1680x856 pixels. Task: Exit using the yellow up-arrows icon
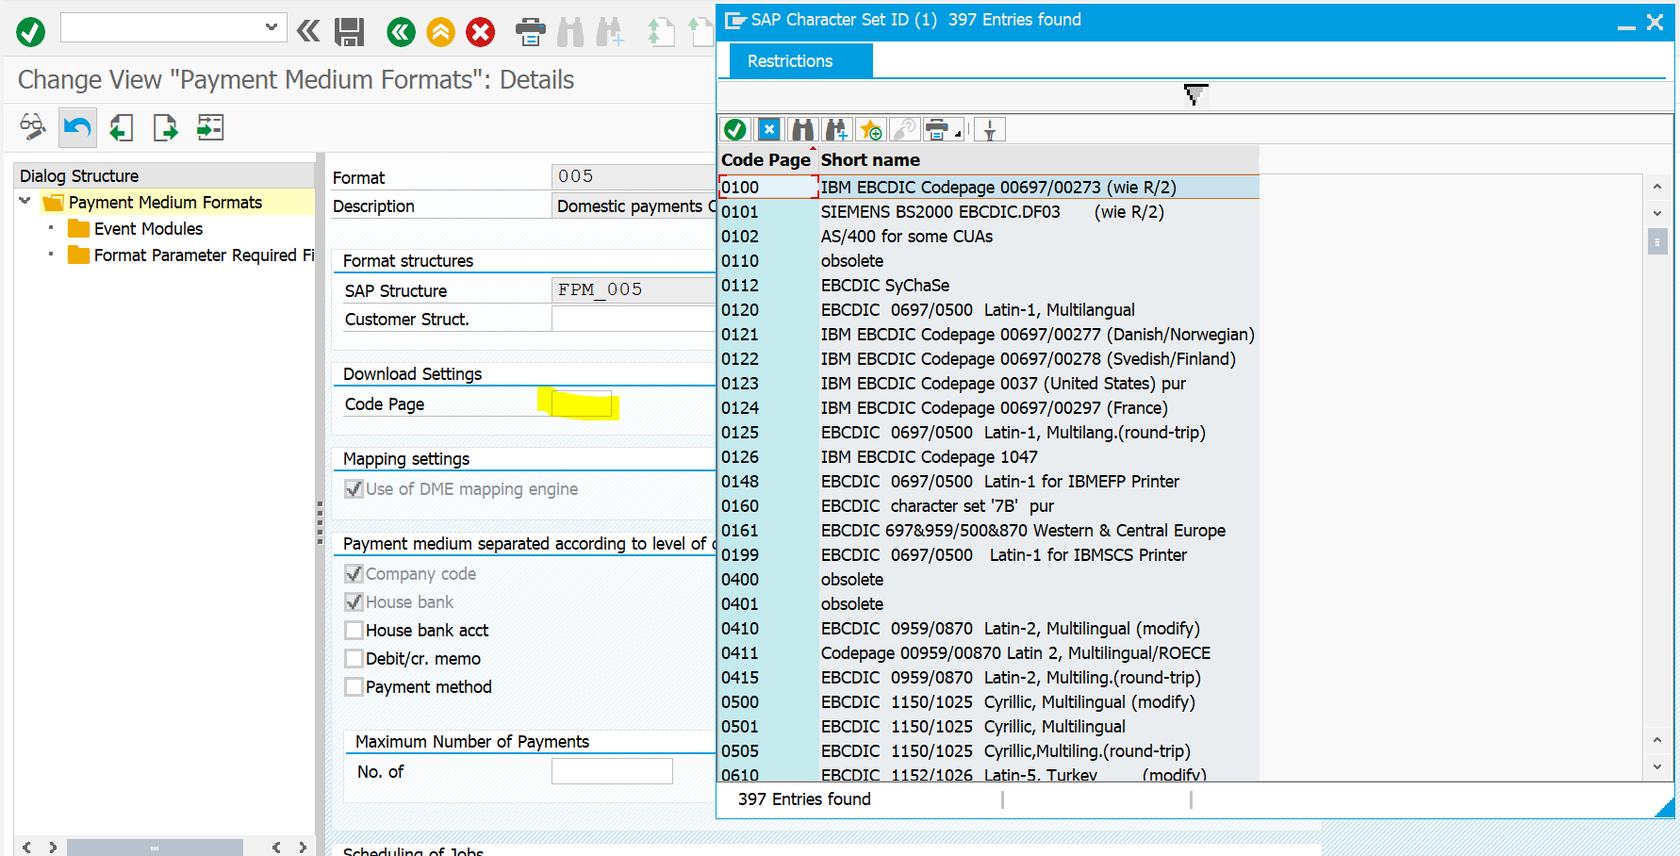point(441,32)
